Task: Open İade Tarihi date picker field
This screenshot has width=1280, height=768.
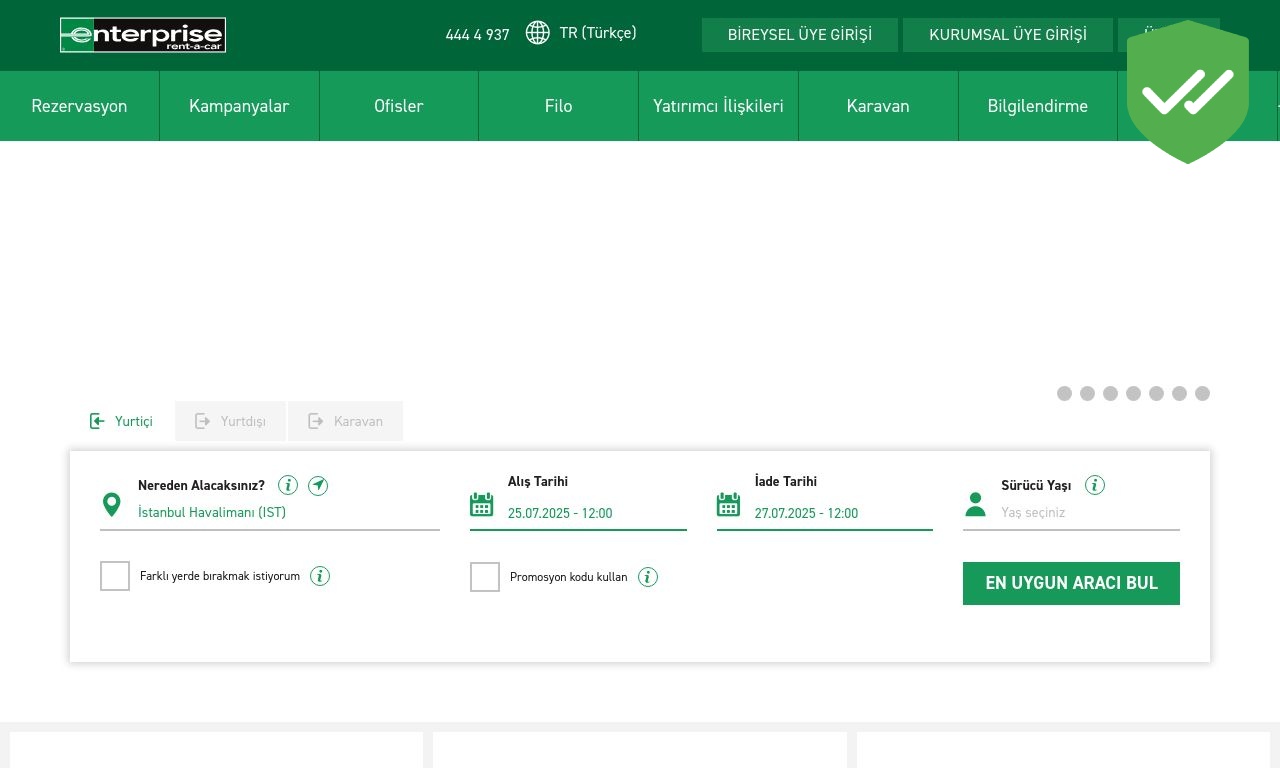Action: (x=843, y=513)
